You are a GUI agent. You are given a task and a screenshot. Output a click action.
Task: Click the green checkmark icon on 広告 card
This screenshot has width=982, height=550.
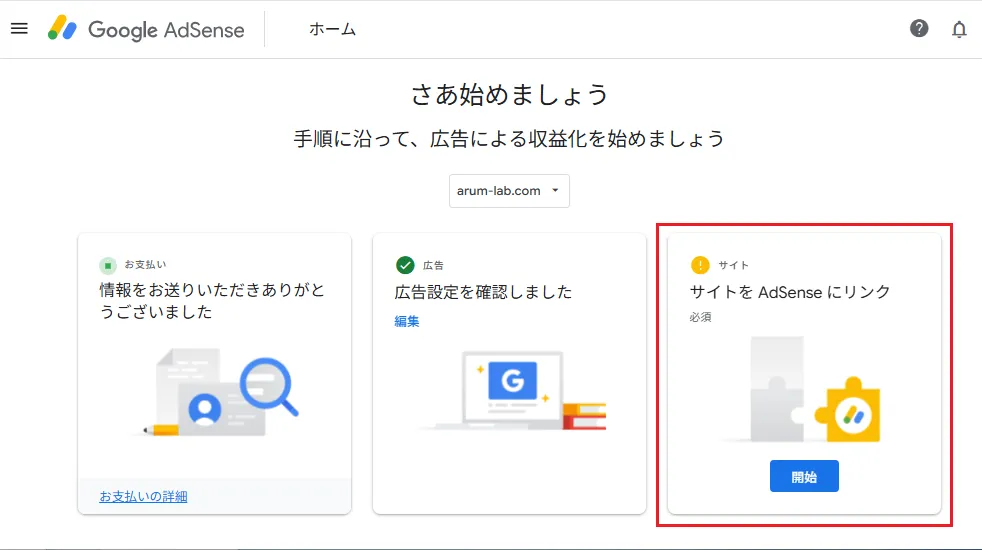[405, 265]
